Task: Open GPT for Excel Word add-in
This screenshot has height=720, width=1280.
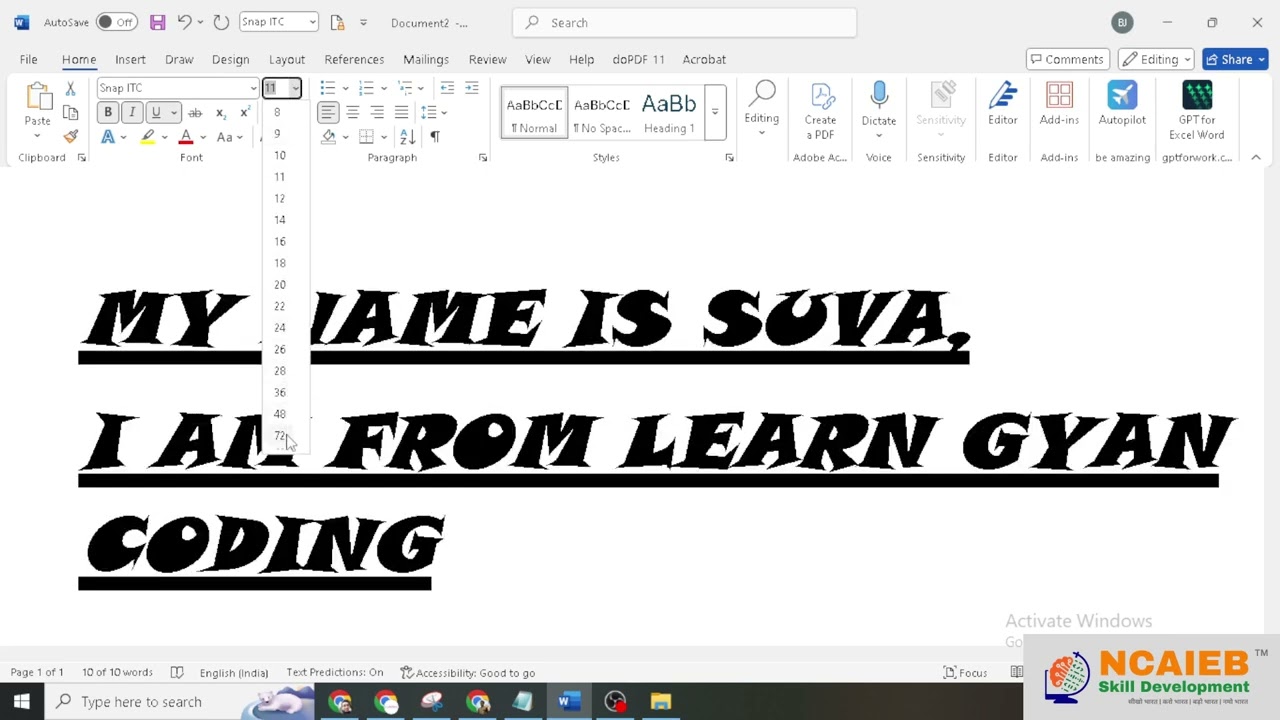Action: click(x=1197, y=95)
